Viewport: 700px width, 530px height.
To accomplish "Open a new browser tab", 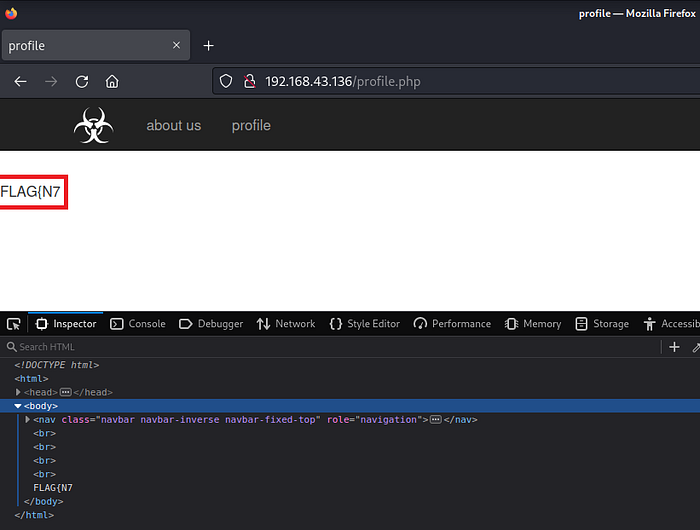I will pos(208,46).
